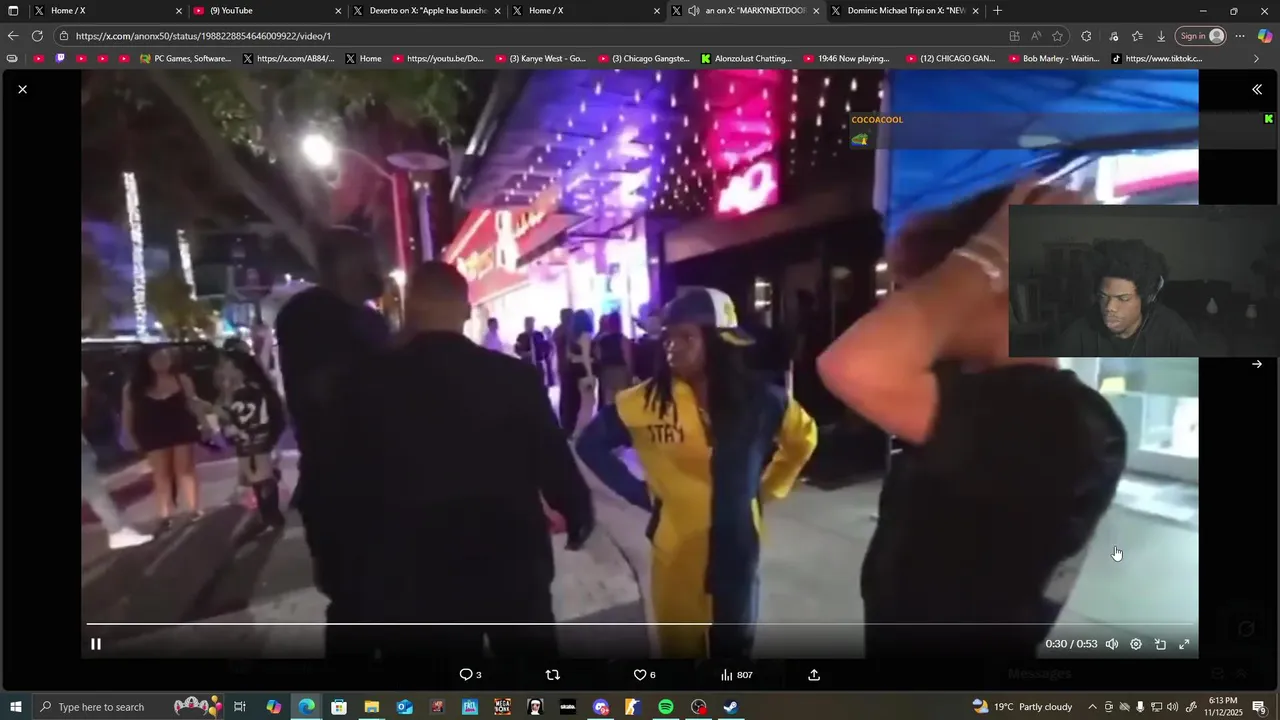Seek on the video progress bar
1280x720 pixels.
640,623
